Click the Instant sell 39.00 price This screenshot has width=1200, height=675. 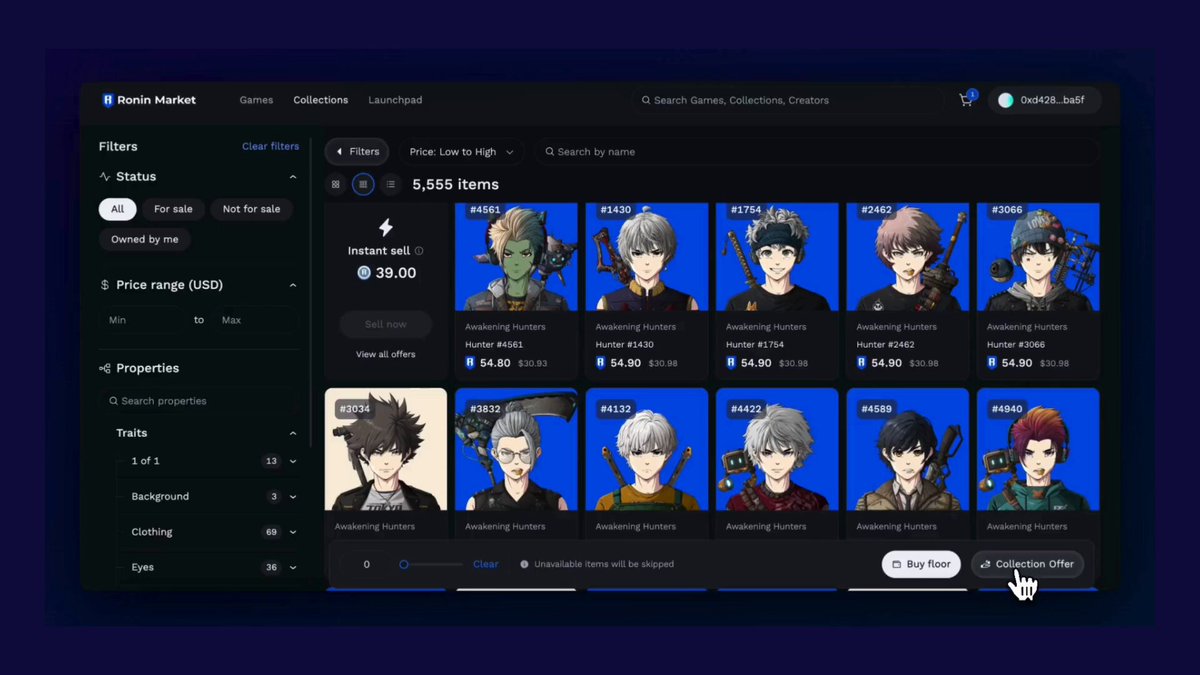coord(395,273)
